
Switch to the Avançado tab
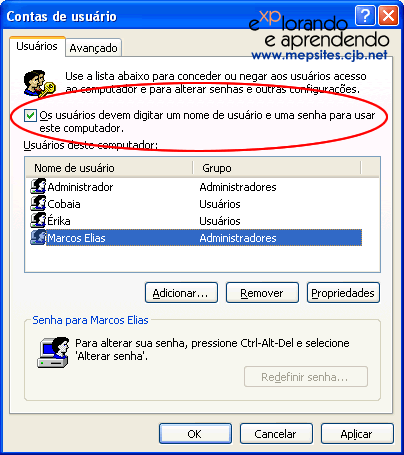tap(93, 48)
